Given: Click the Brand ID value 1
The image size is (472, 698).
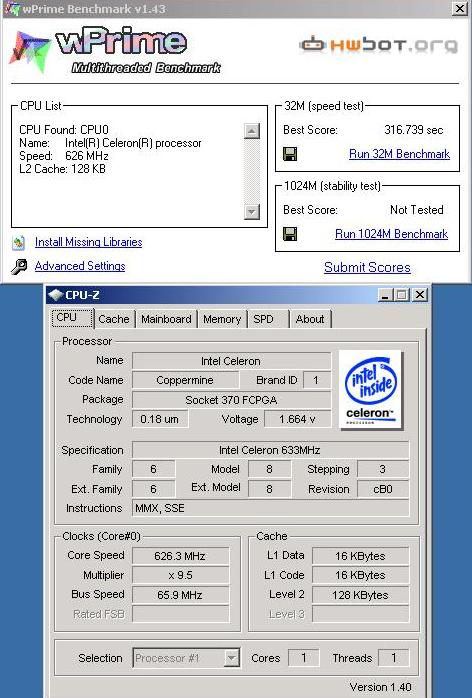Looking at the screenshot, I should point(317,380).
